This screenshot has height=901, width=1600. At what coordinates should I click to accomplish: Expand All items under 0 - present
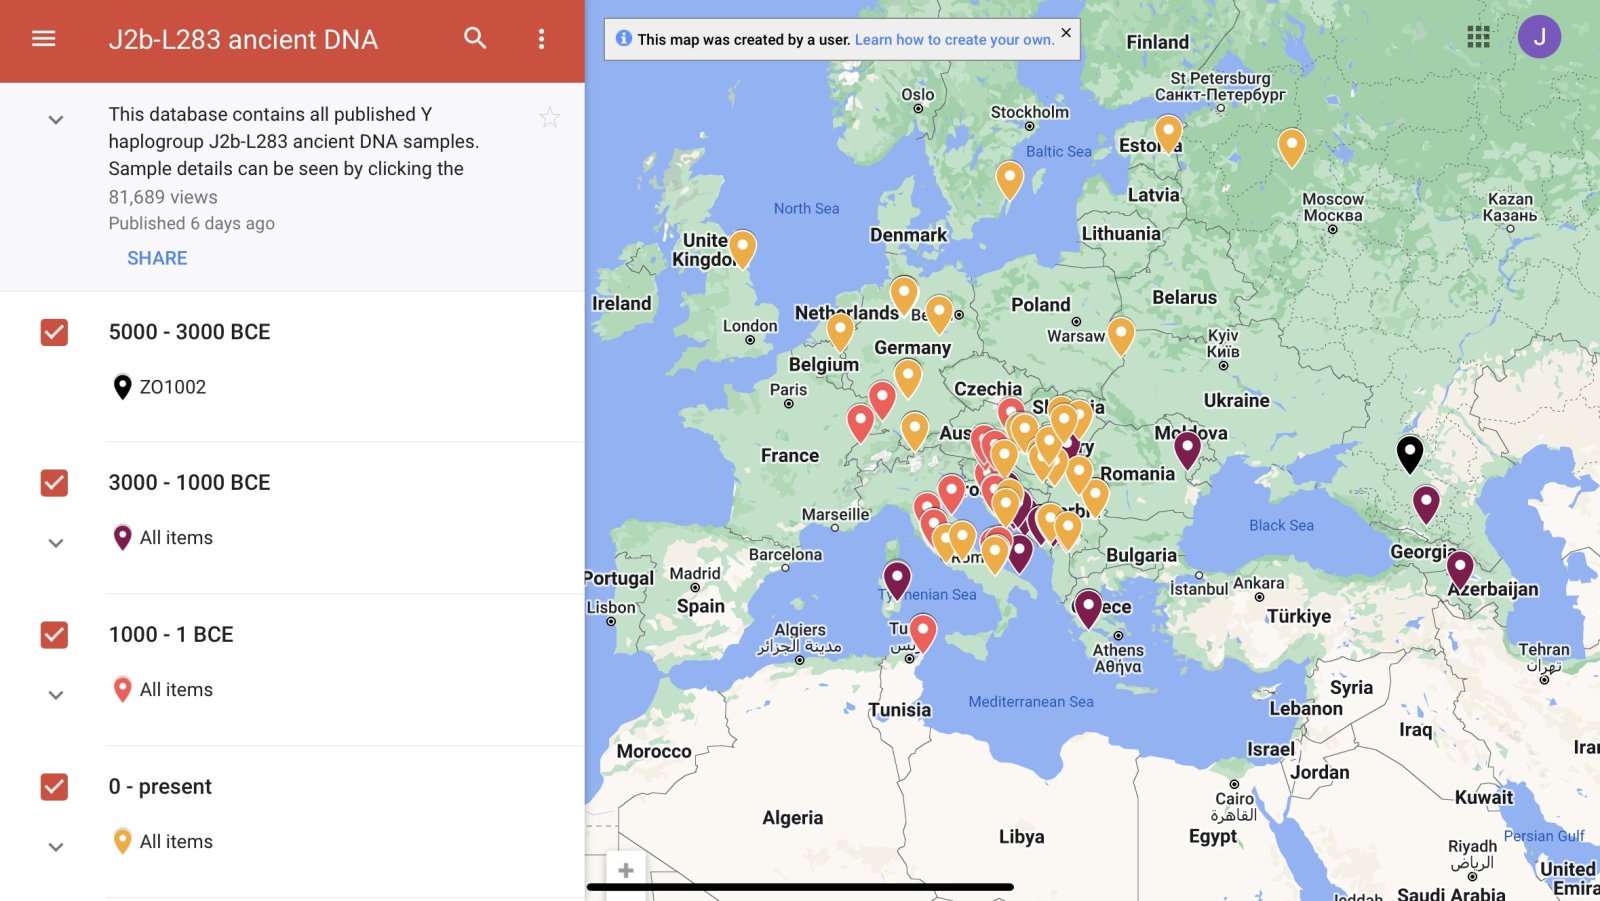click(56, 847)
